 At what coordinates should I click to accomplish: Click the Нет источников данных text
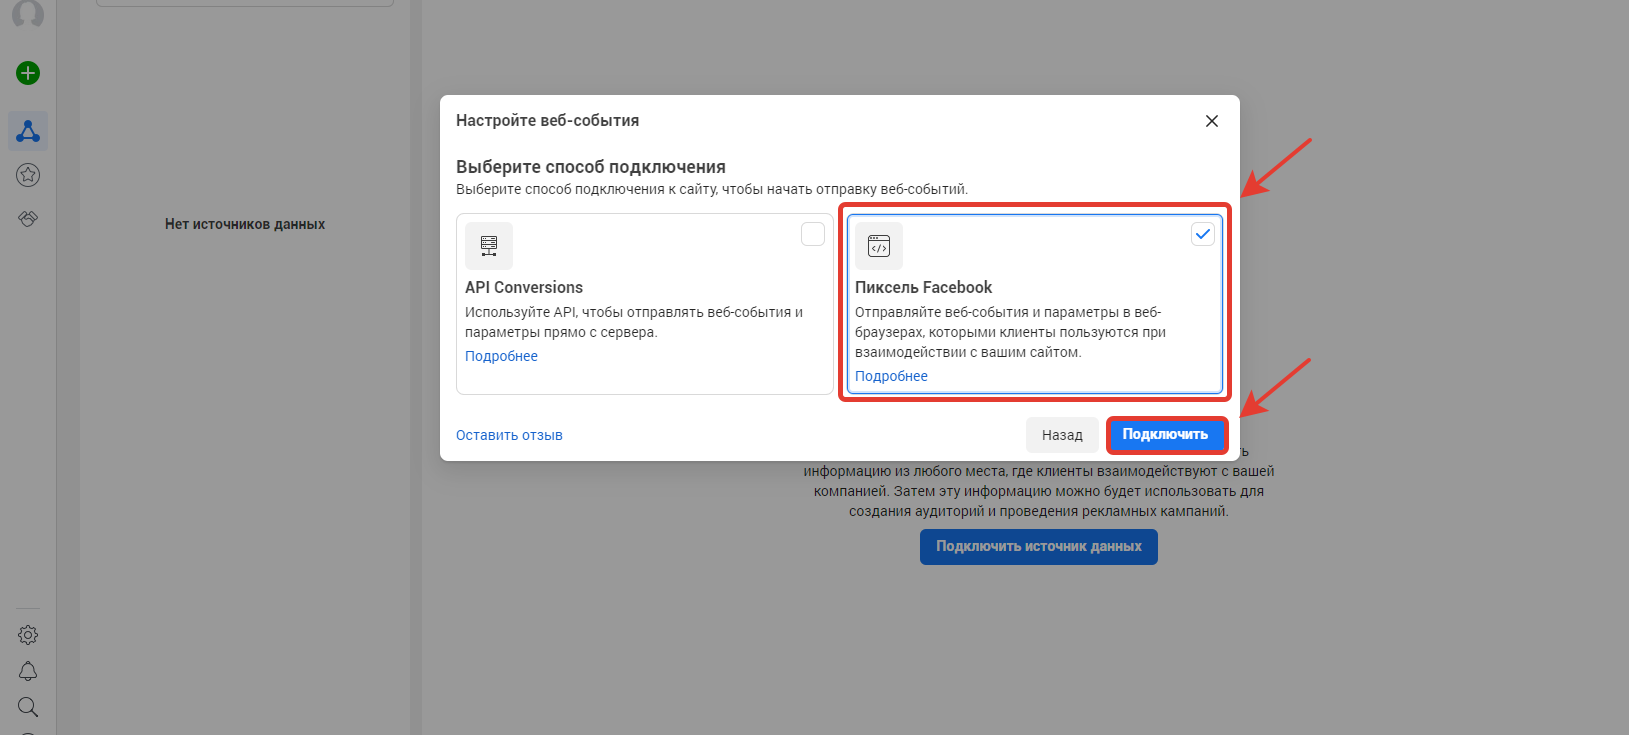(x=245, y=224)
